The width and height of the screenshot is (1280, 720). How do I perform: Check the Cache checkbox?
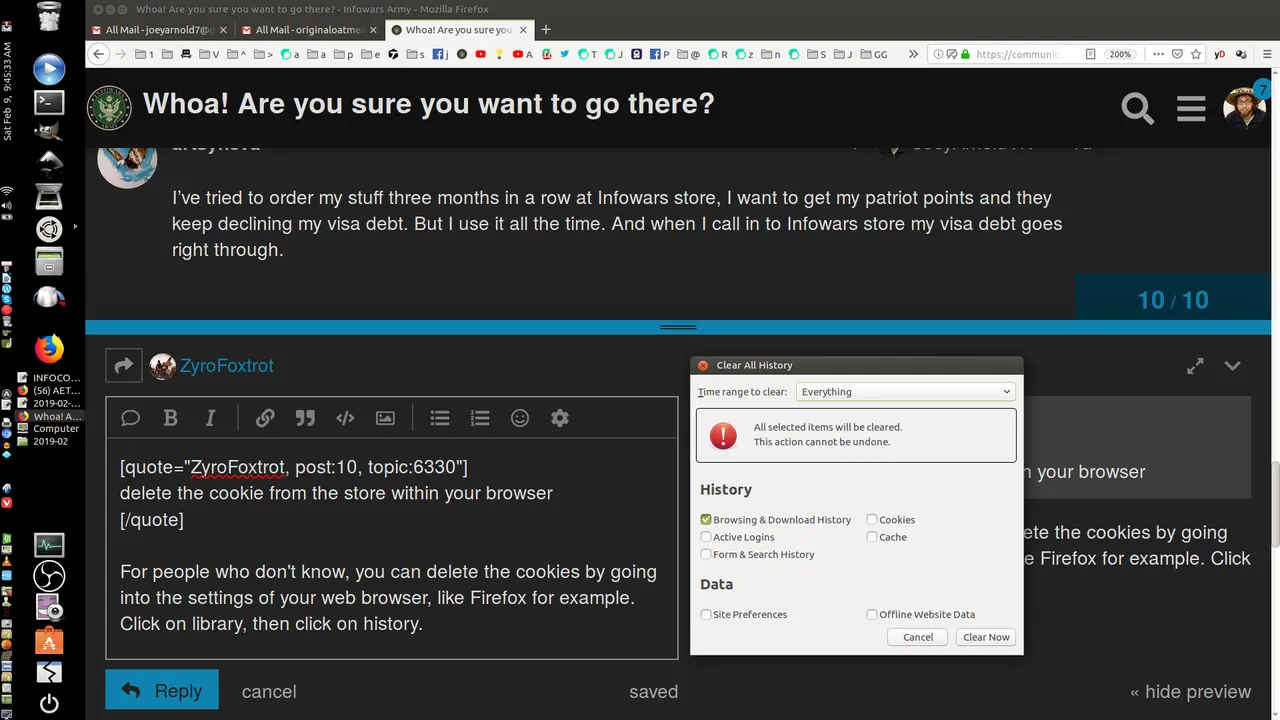872,537
